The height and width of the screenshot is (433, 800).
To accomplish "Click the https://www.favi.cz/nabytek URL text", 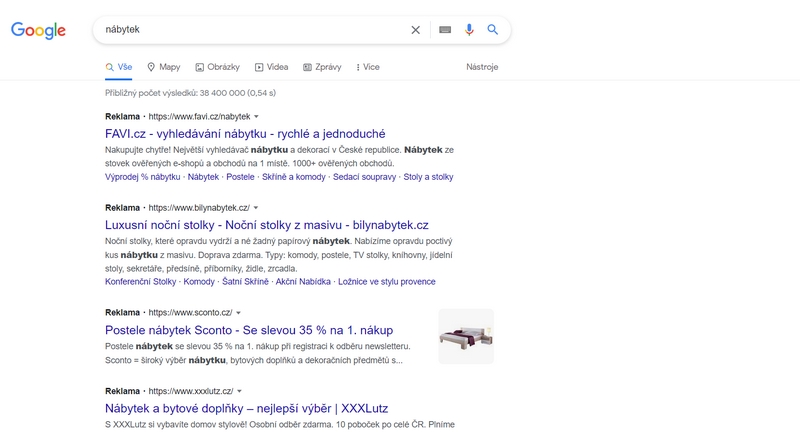I will pos(199,117).
